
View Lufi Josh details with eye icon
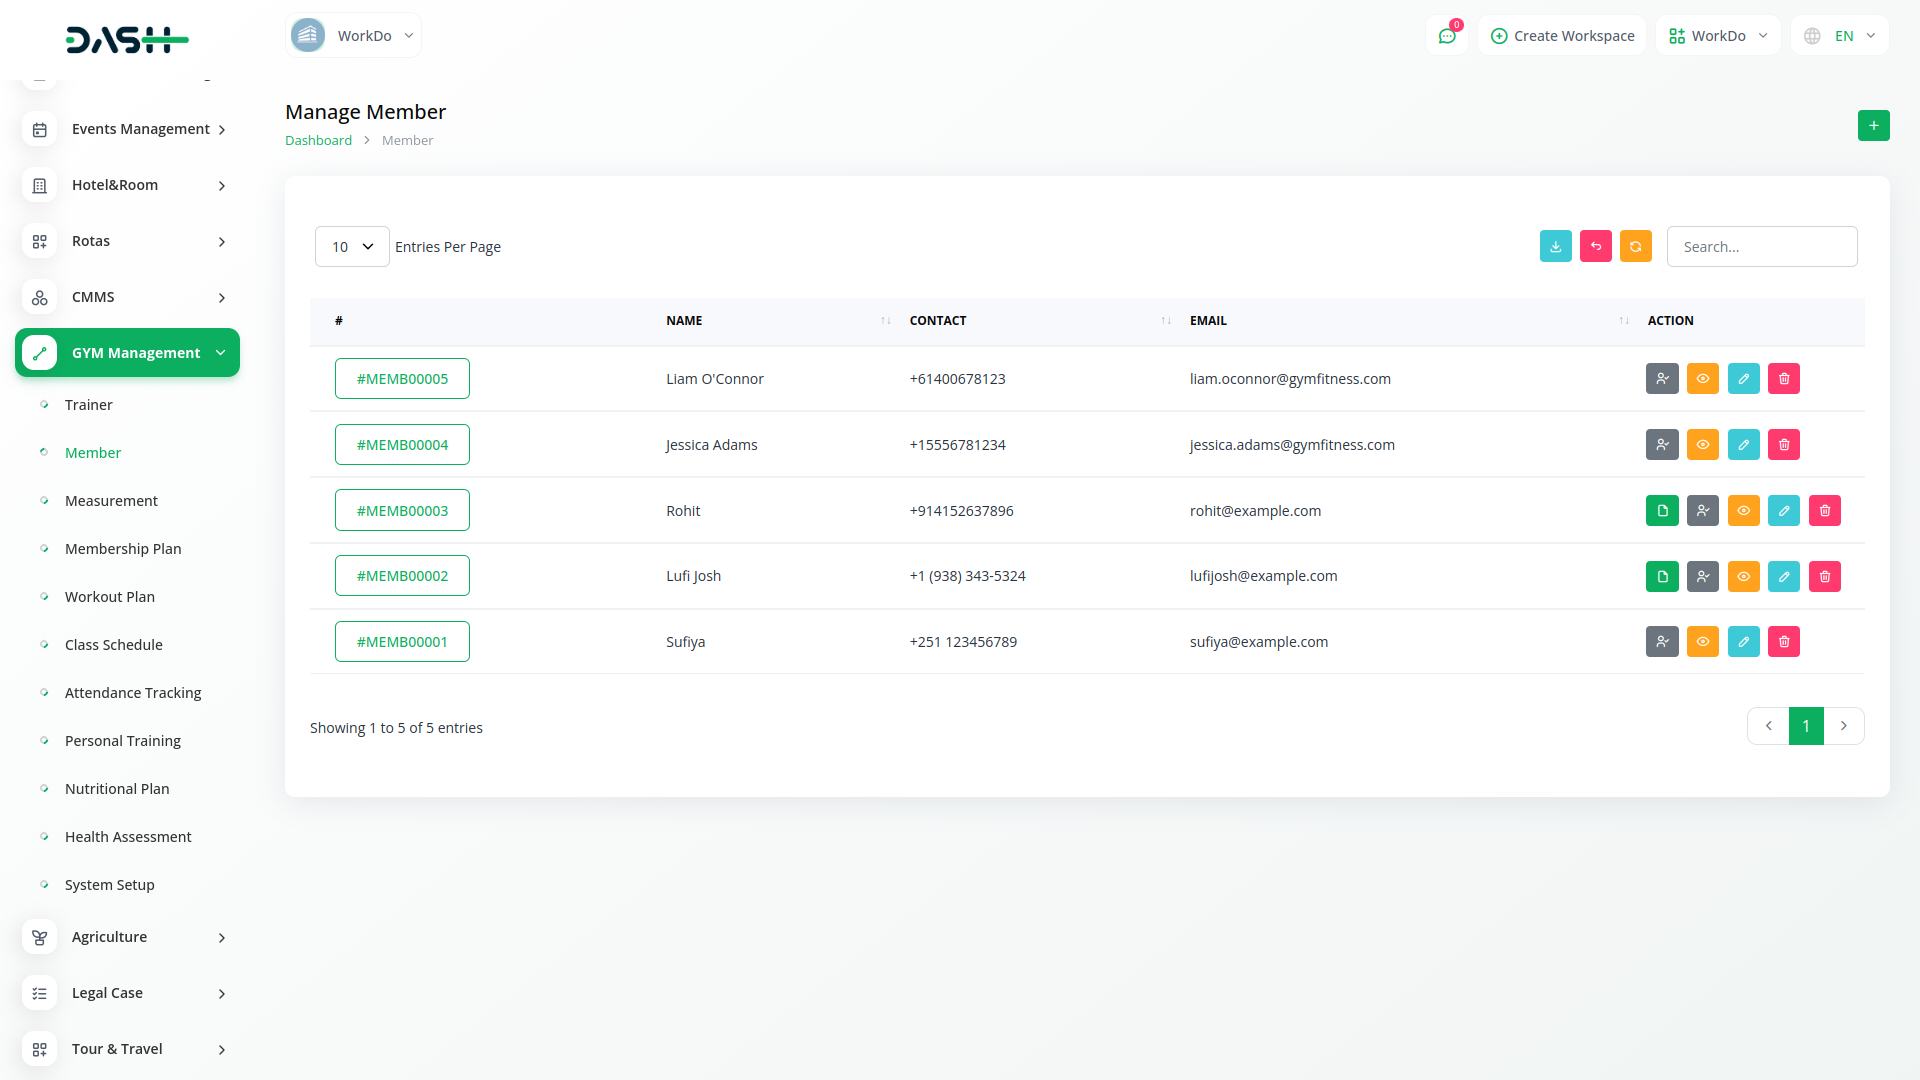[x=1743, y=577]
